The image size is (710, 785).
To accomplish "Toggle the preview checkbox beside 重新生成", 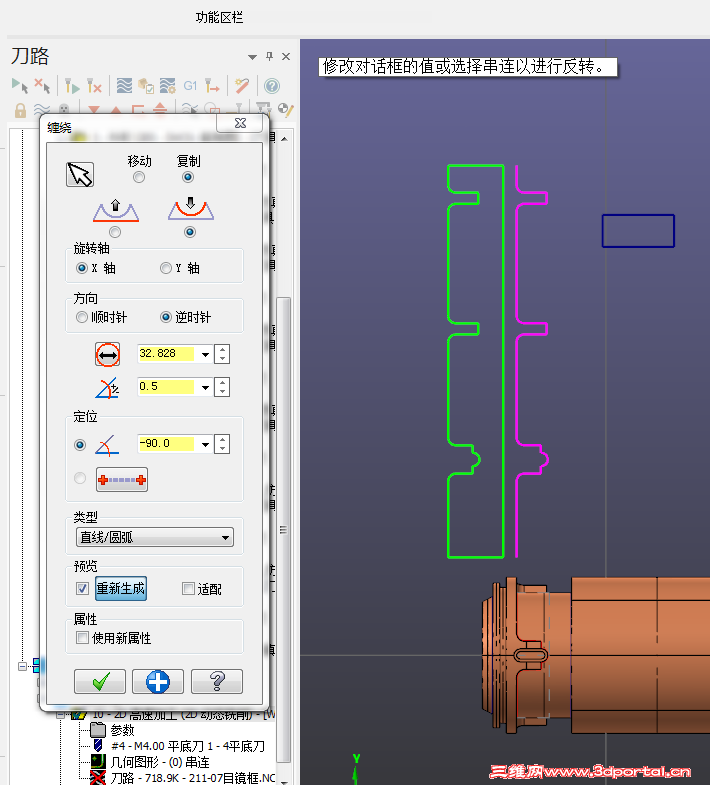I will pos(82,588).
